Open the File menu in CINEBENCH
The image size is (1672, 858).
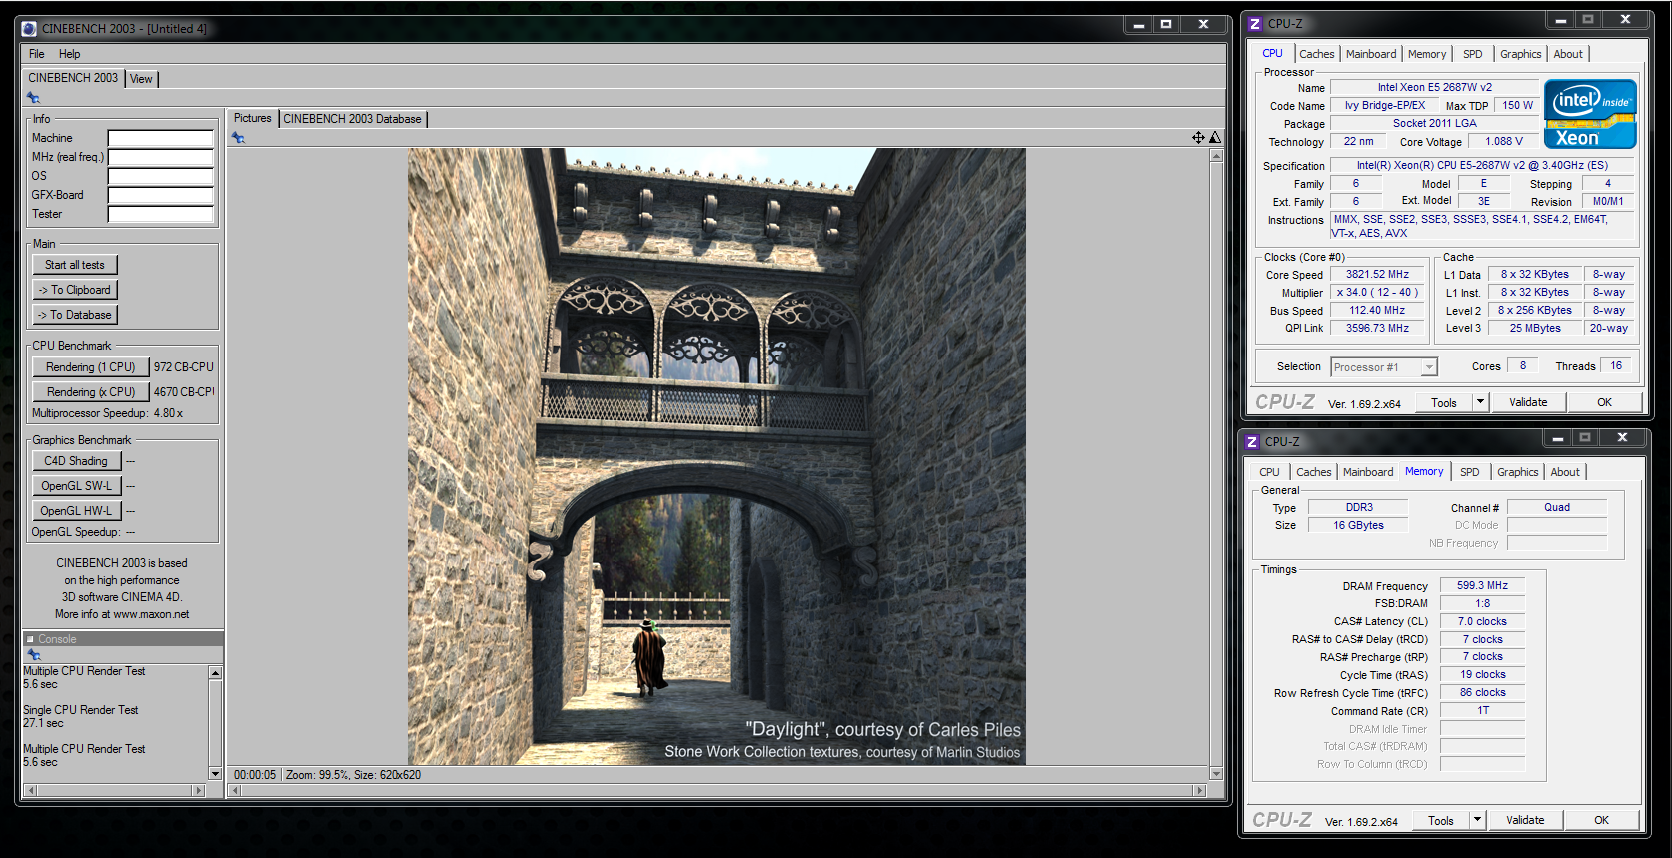[x=37, y=54]
